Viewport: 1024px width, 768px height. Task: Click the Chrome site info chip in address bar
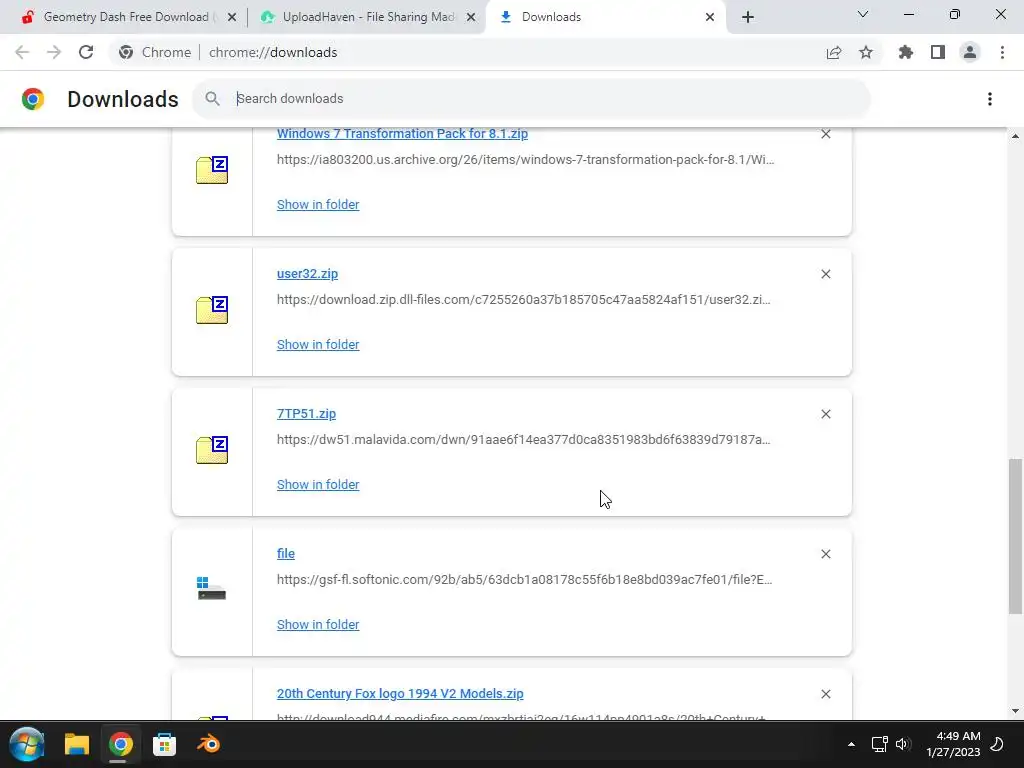coord(155,52)
